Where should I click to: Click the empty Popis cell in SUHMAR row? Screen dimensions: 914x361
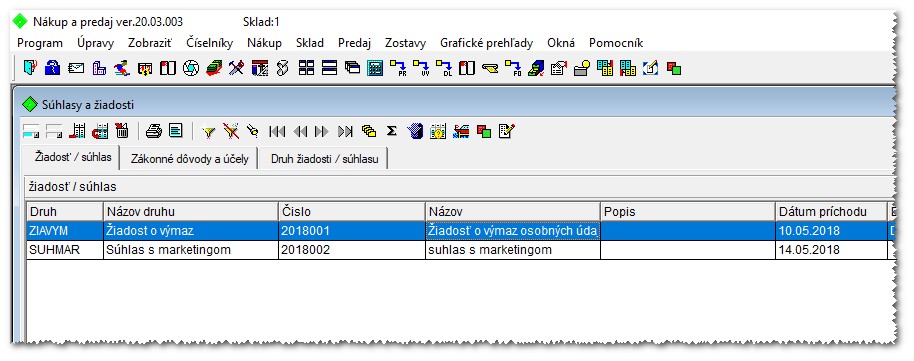(688, 250)
